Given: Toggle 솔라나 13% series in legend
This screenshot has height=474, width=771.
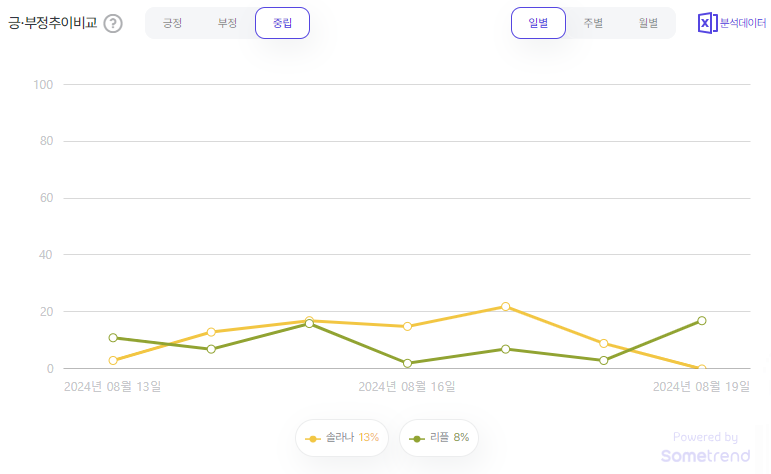Looking at the screenshot, I should coord(342,438).
